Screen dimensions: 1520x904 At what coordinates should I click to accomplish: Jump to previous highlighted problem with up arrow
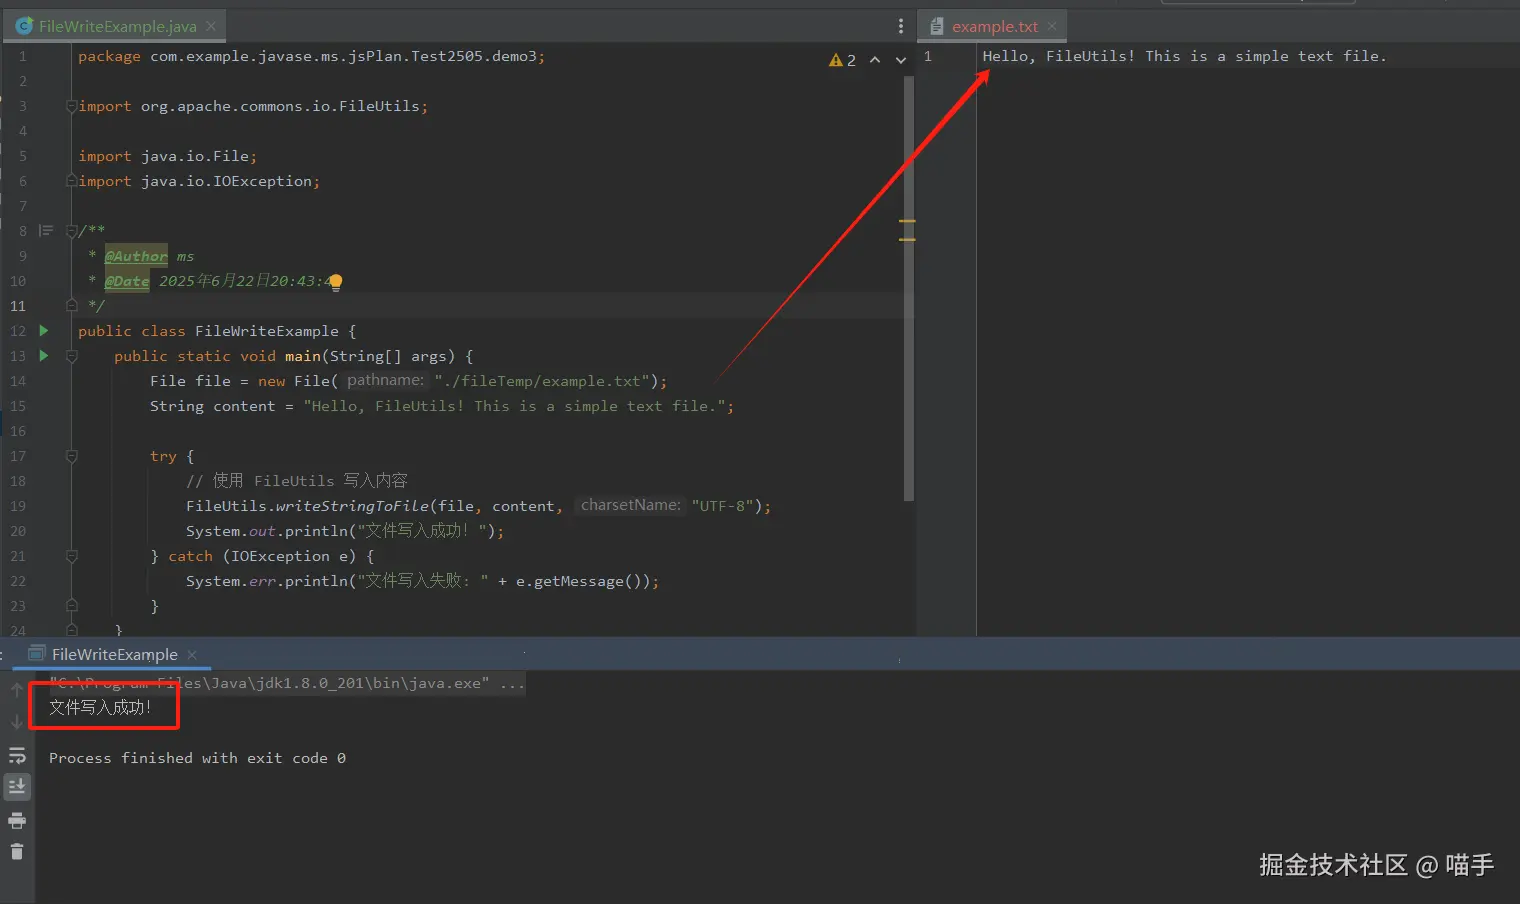click(875, 60)
